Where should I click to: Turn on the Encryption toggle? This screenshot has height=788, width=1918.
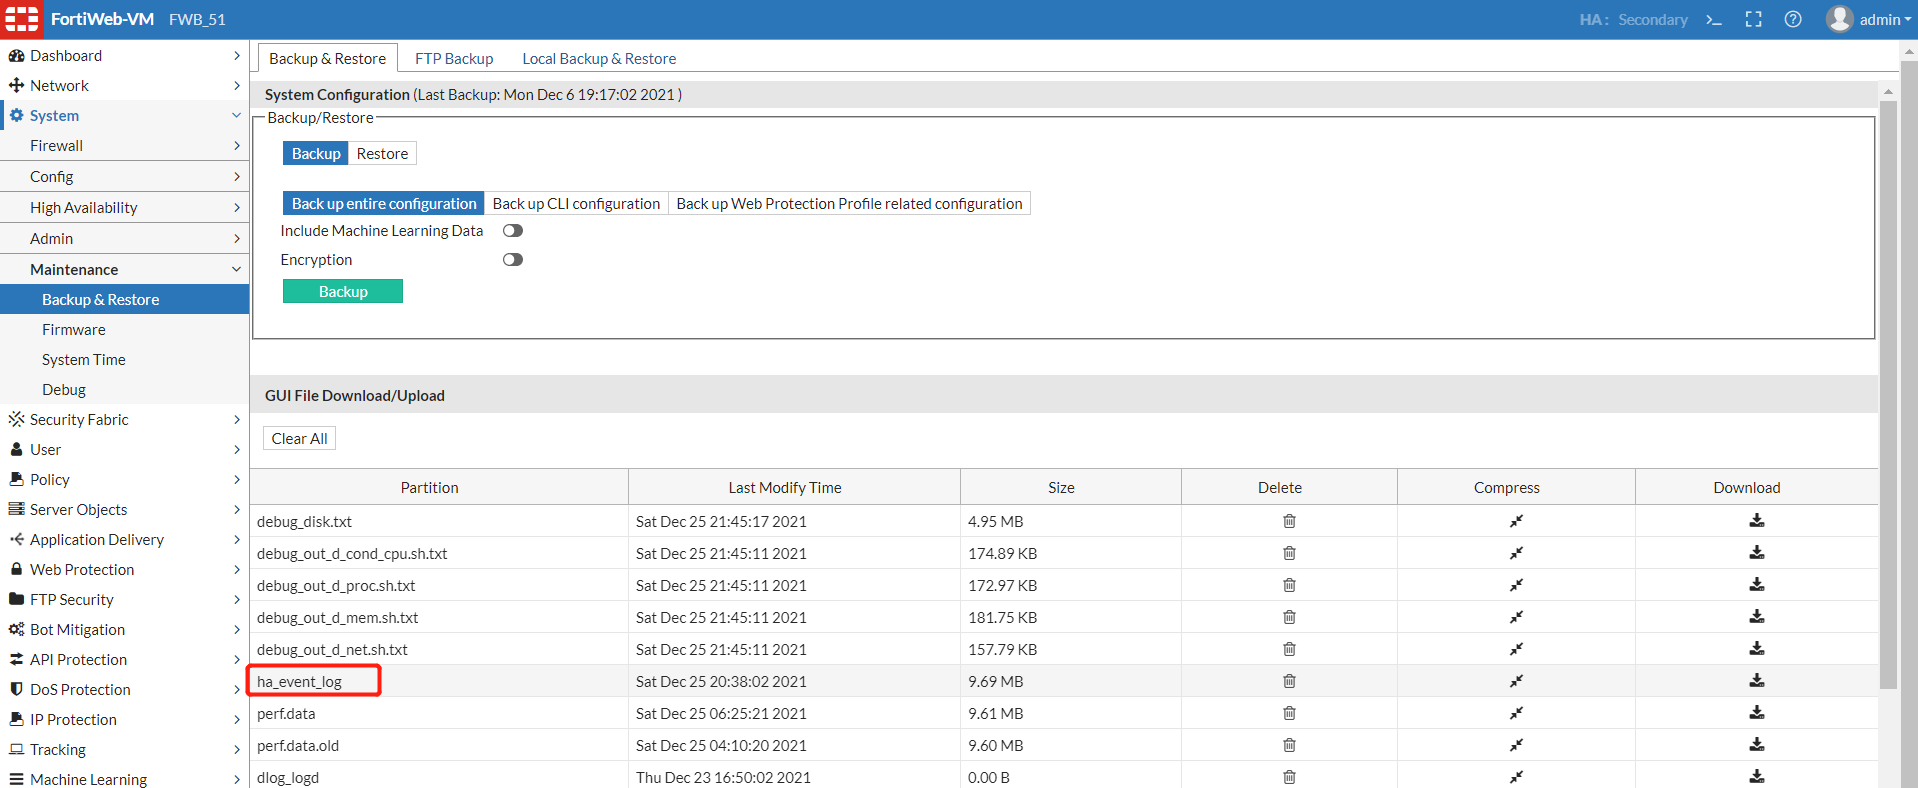(x=513, y=260)
